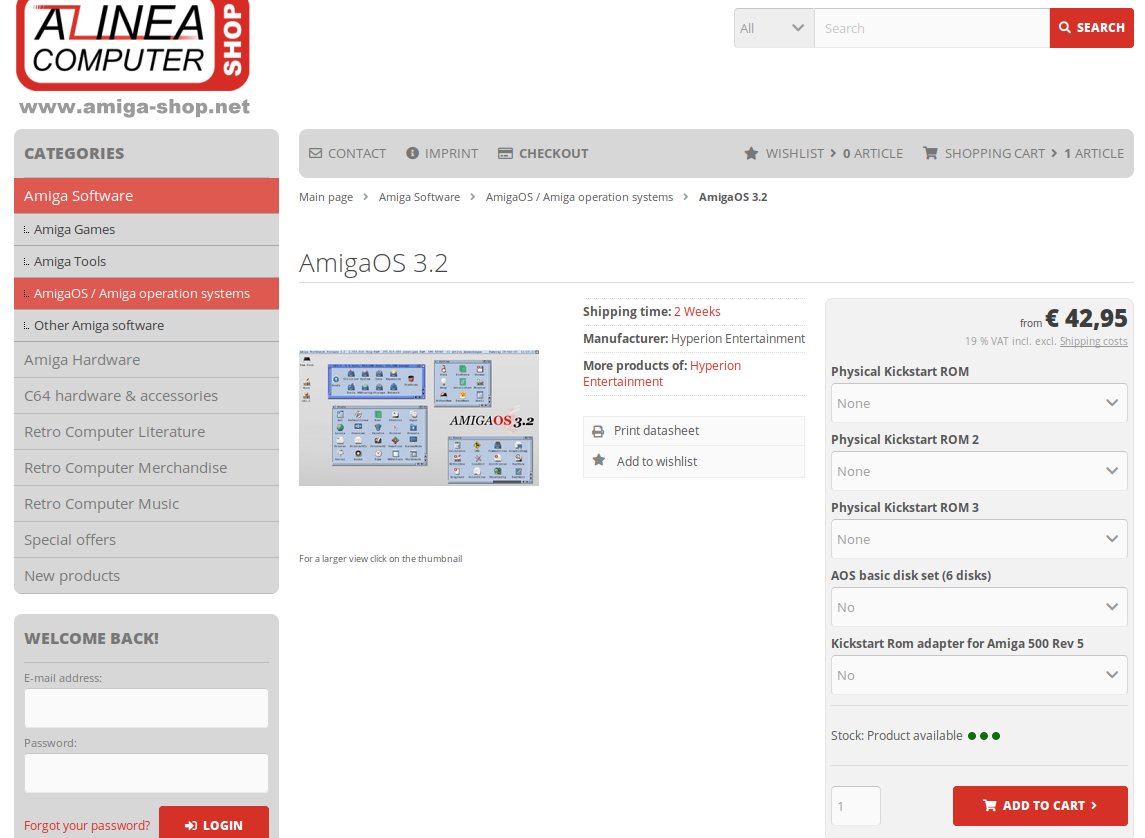Click the magnifier icon in Search button

(1065, 28)
